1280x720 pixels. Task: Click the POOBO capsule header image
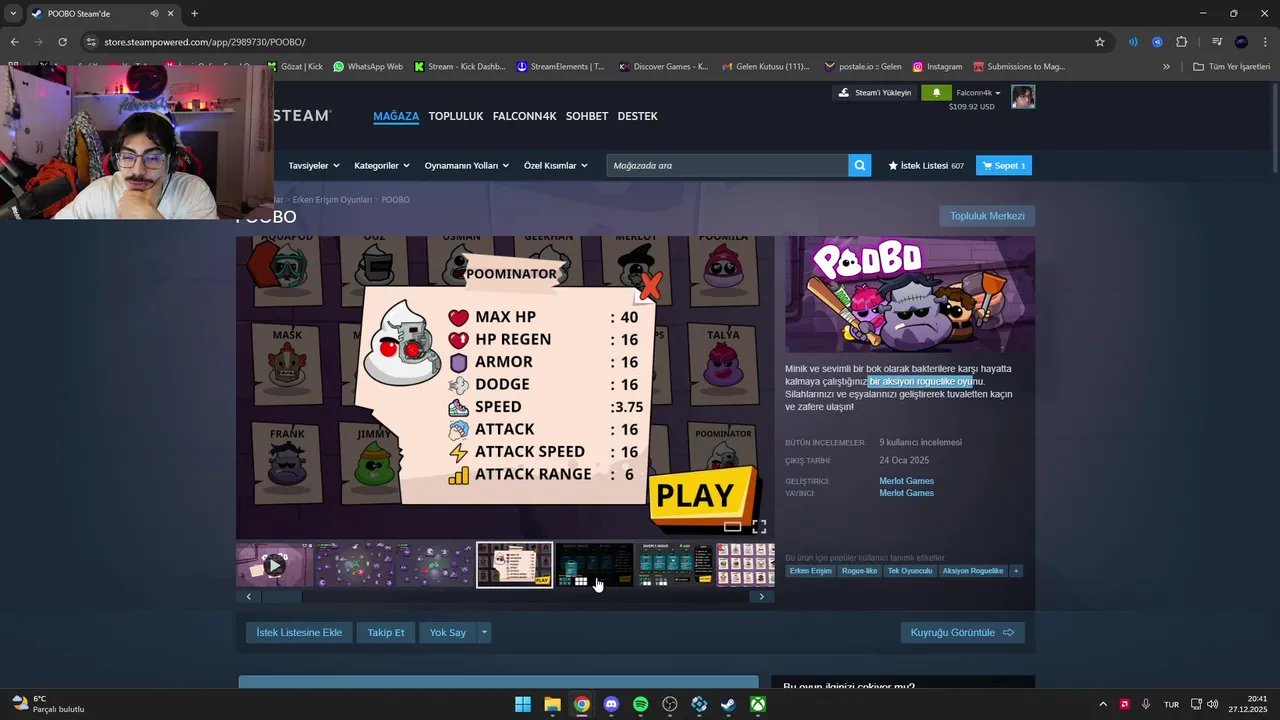coord(910,295)
